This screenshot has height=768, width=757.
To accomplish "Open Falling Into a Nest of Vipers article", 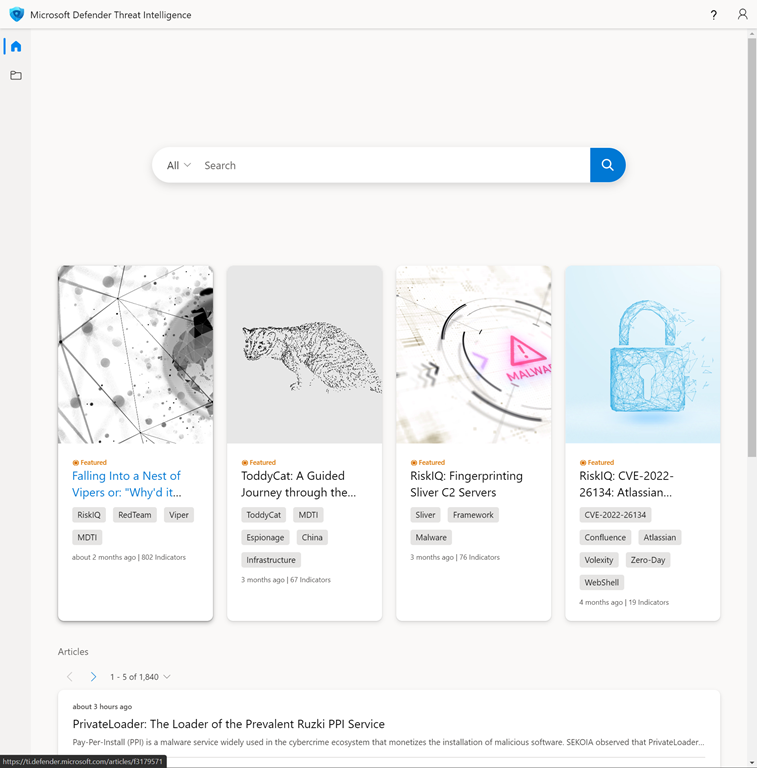I will pos(126,484).
